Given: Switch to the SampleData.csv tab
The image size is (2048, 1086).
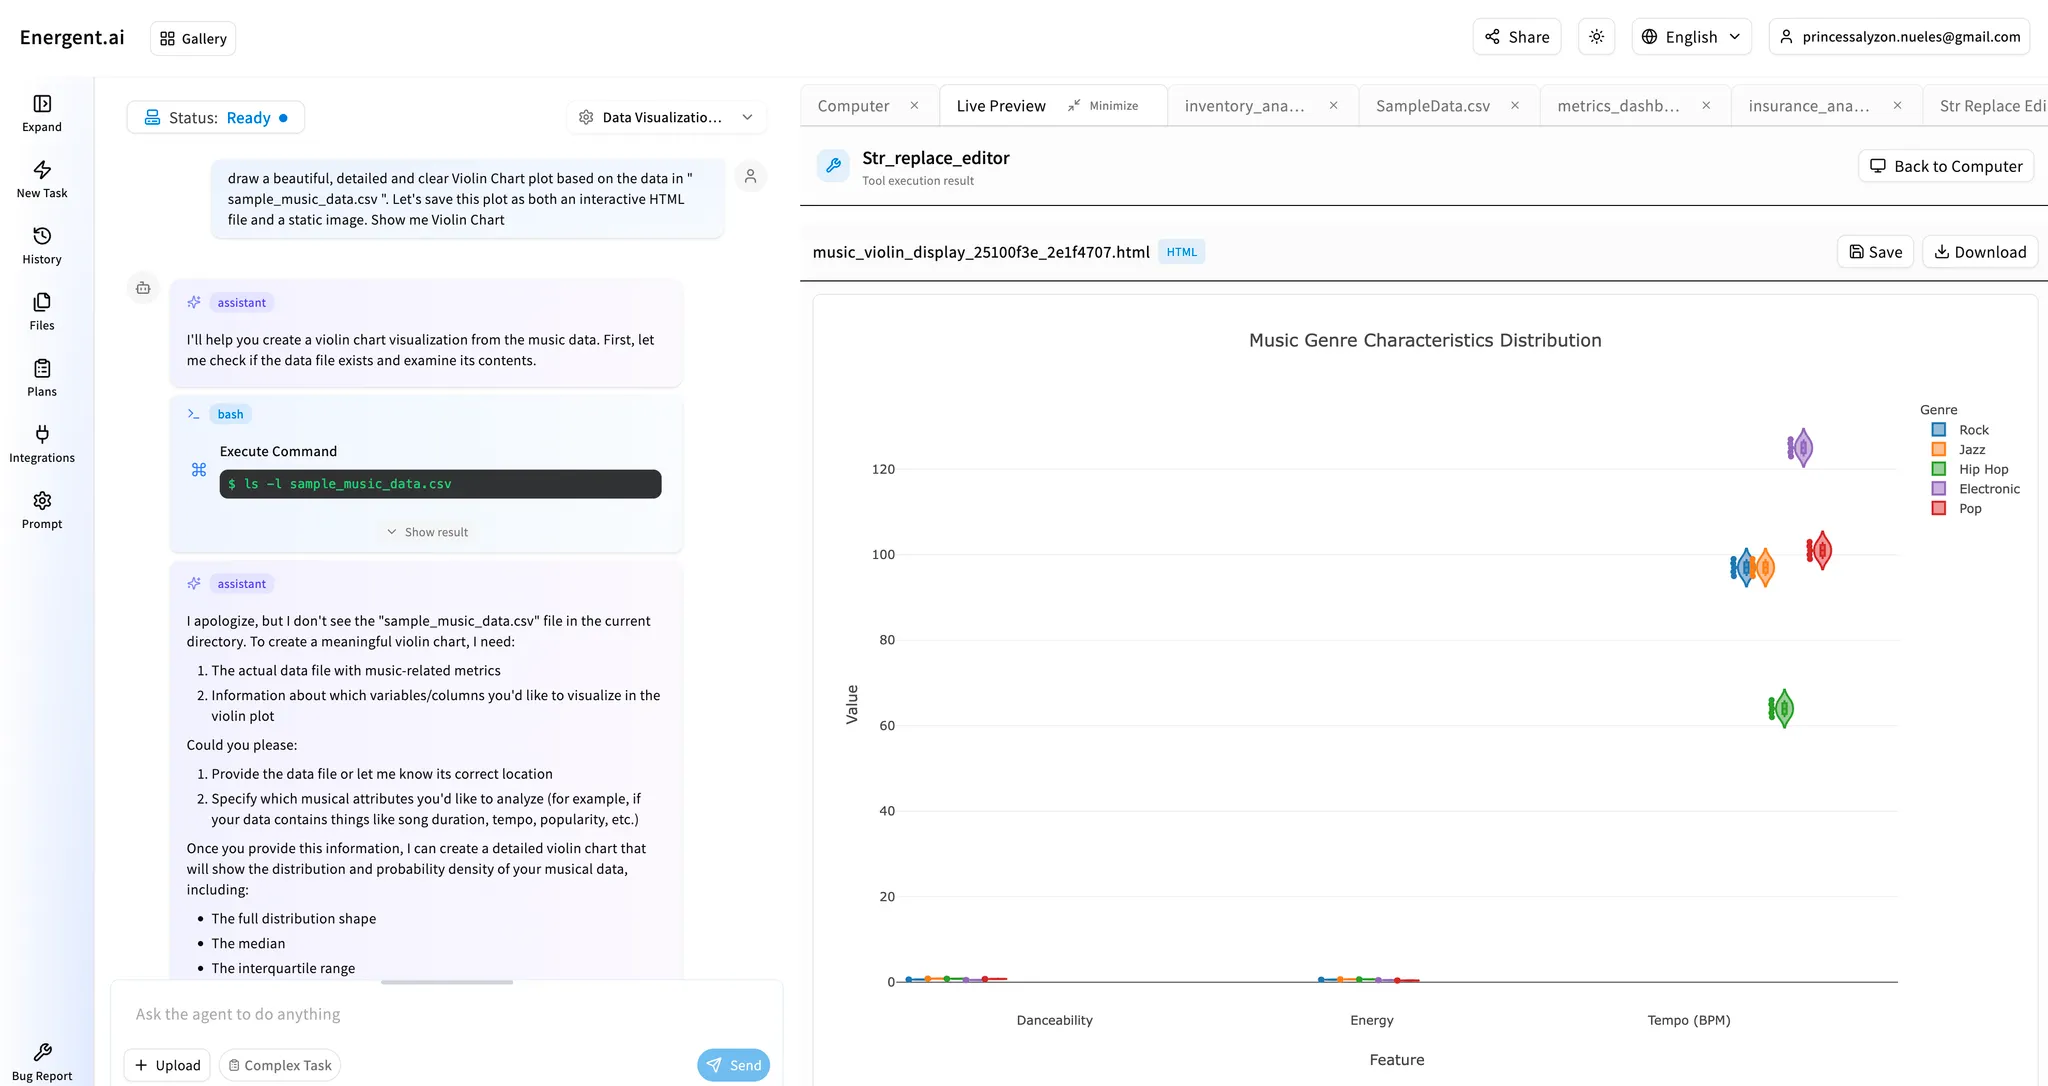Looking at the screenshot, I should click(1432, 105).
